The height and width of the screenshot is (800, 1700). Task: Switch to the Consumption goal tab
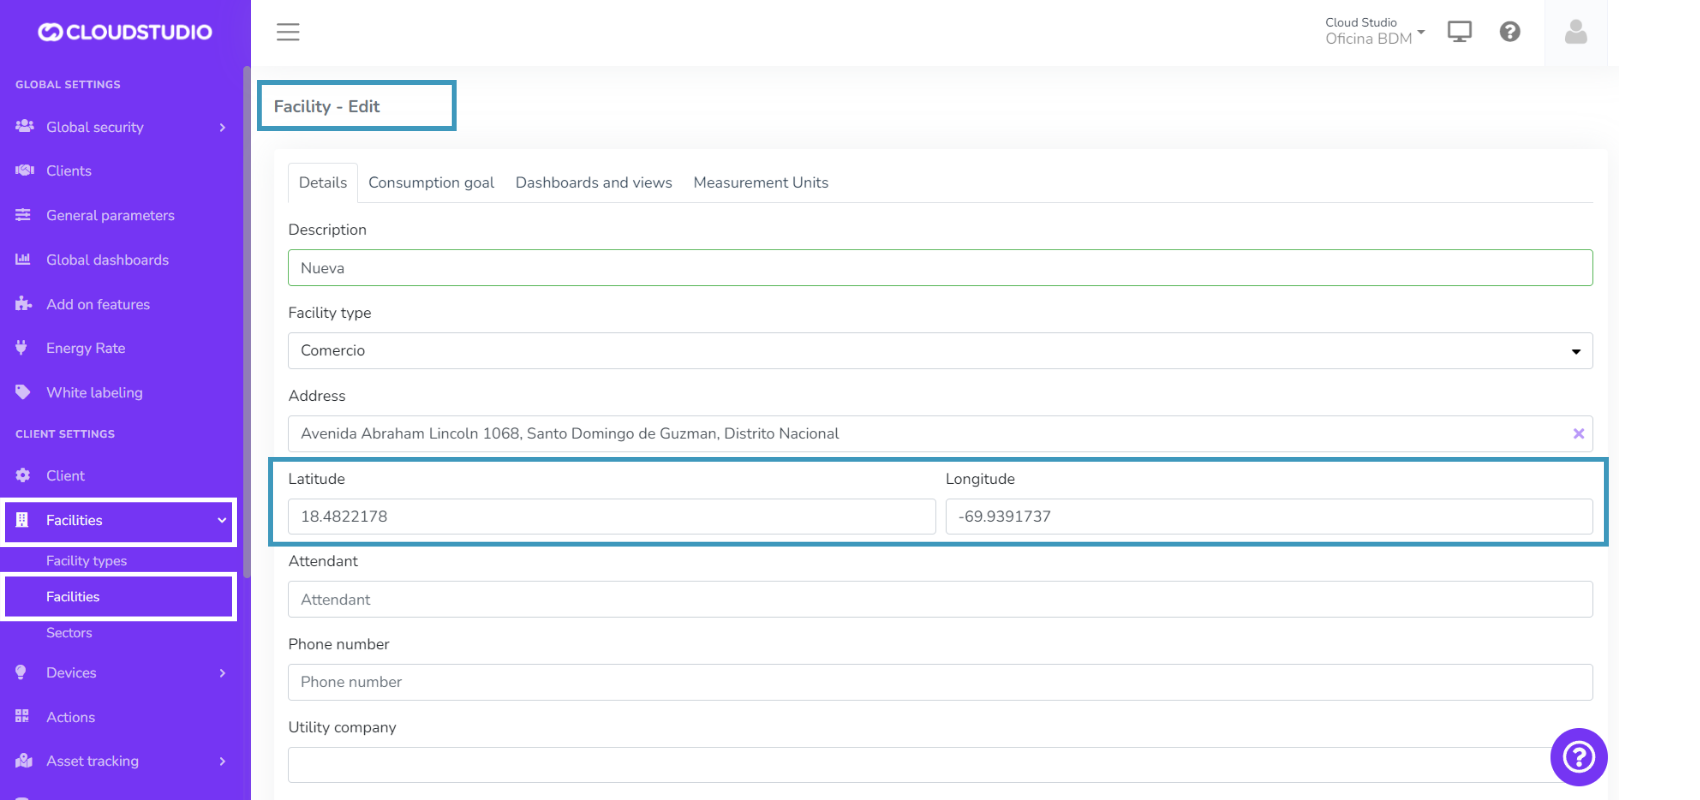point(431,183)
